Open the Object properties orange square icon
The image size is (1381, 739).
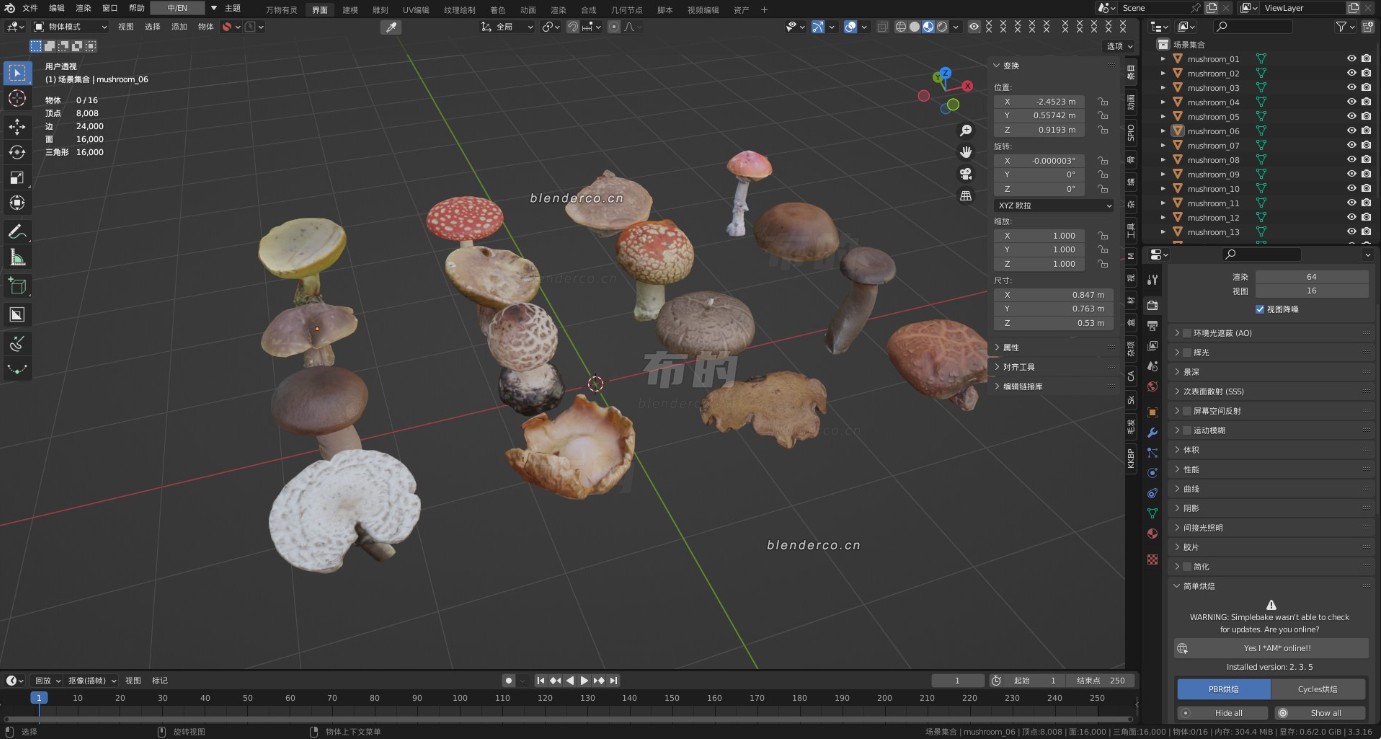pos(1152,411)
